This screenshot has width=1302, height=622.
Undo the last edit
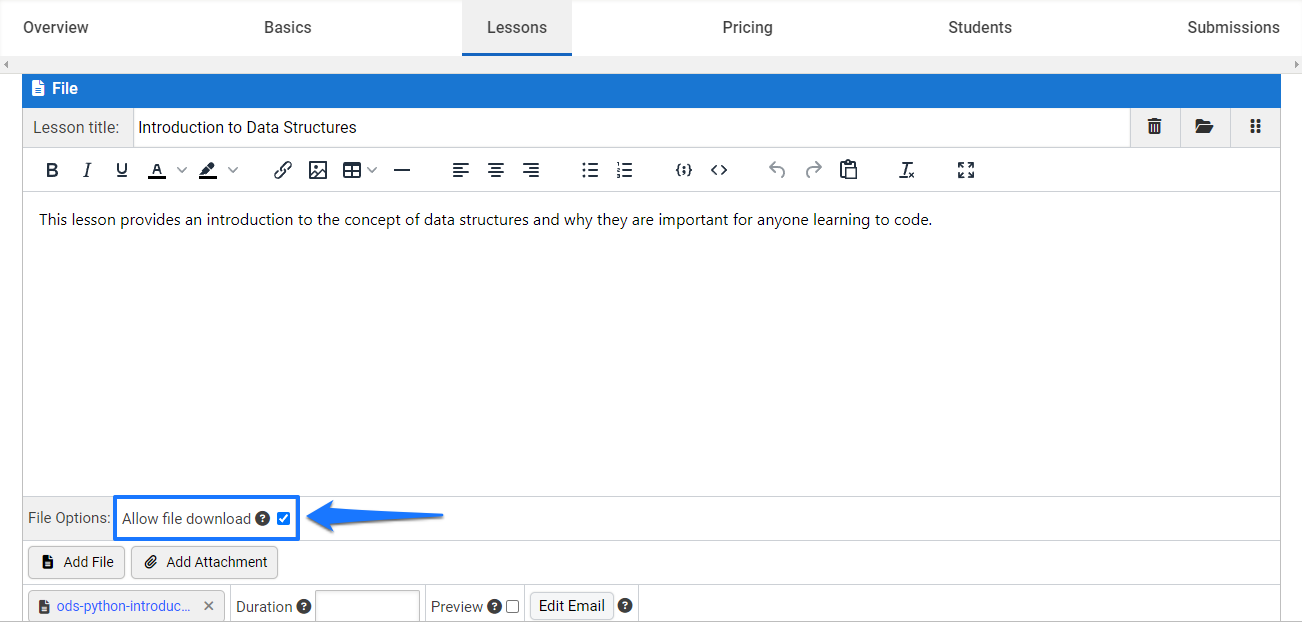point(777,170)
